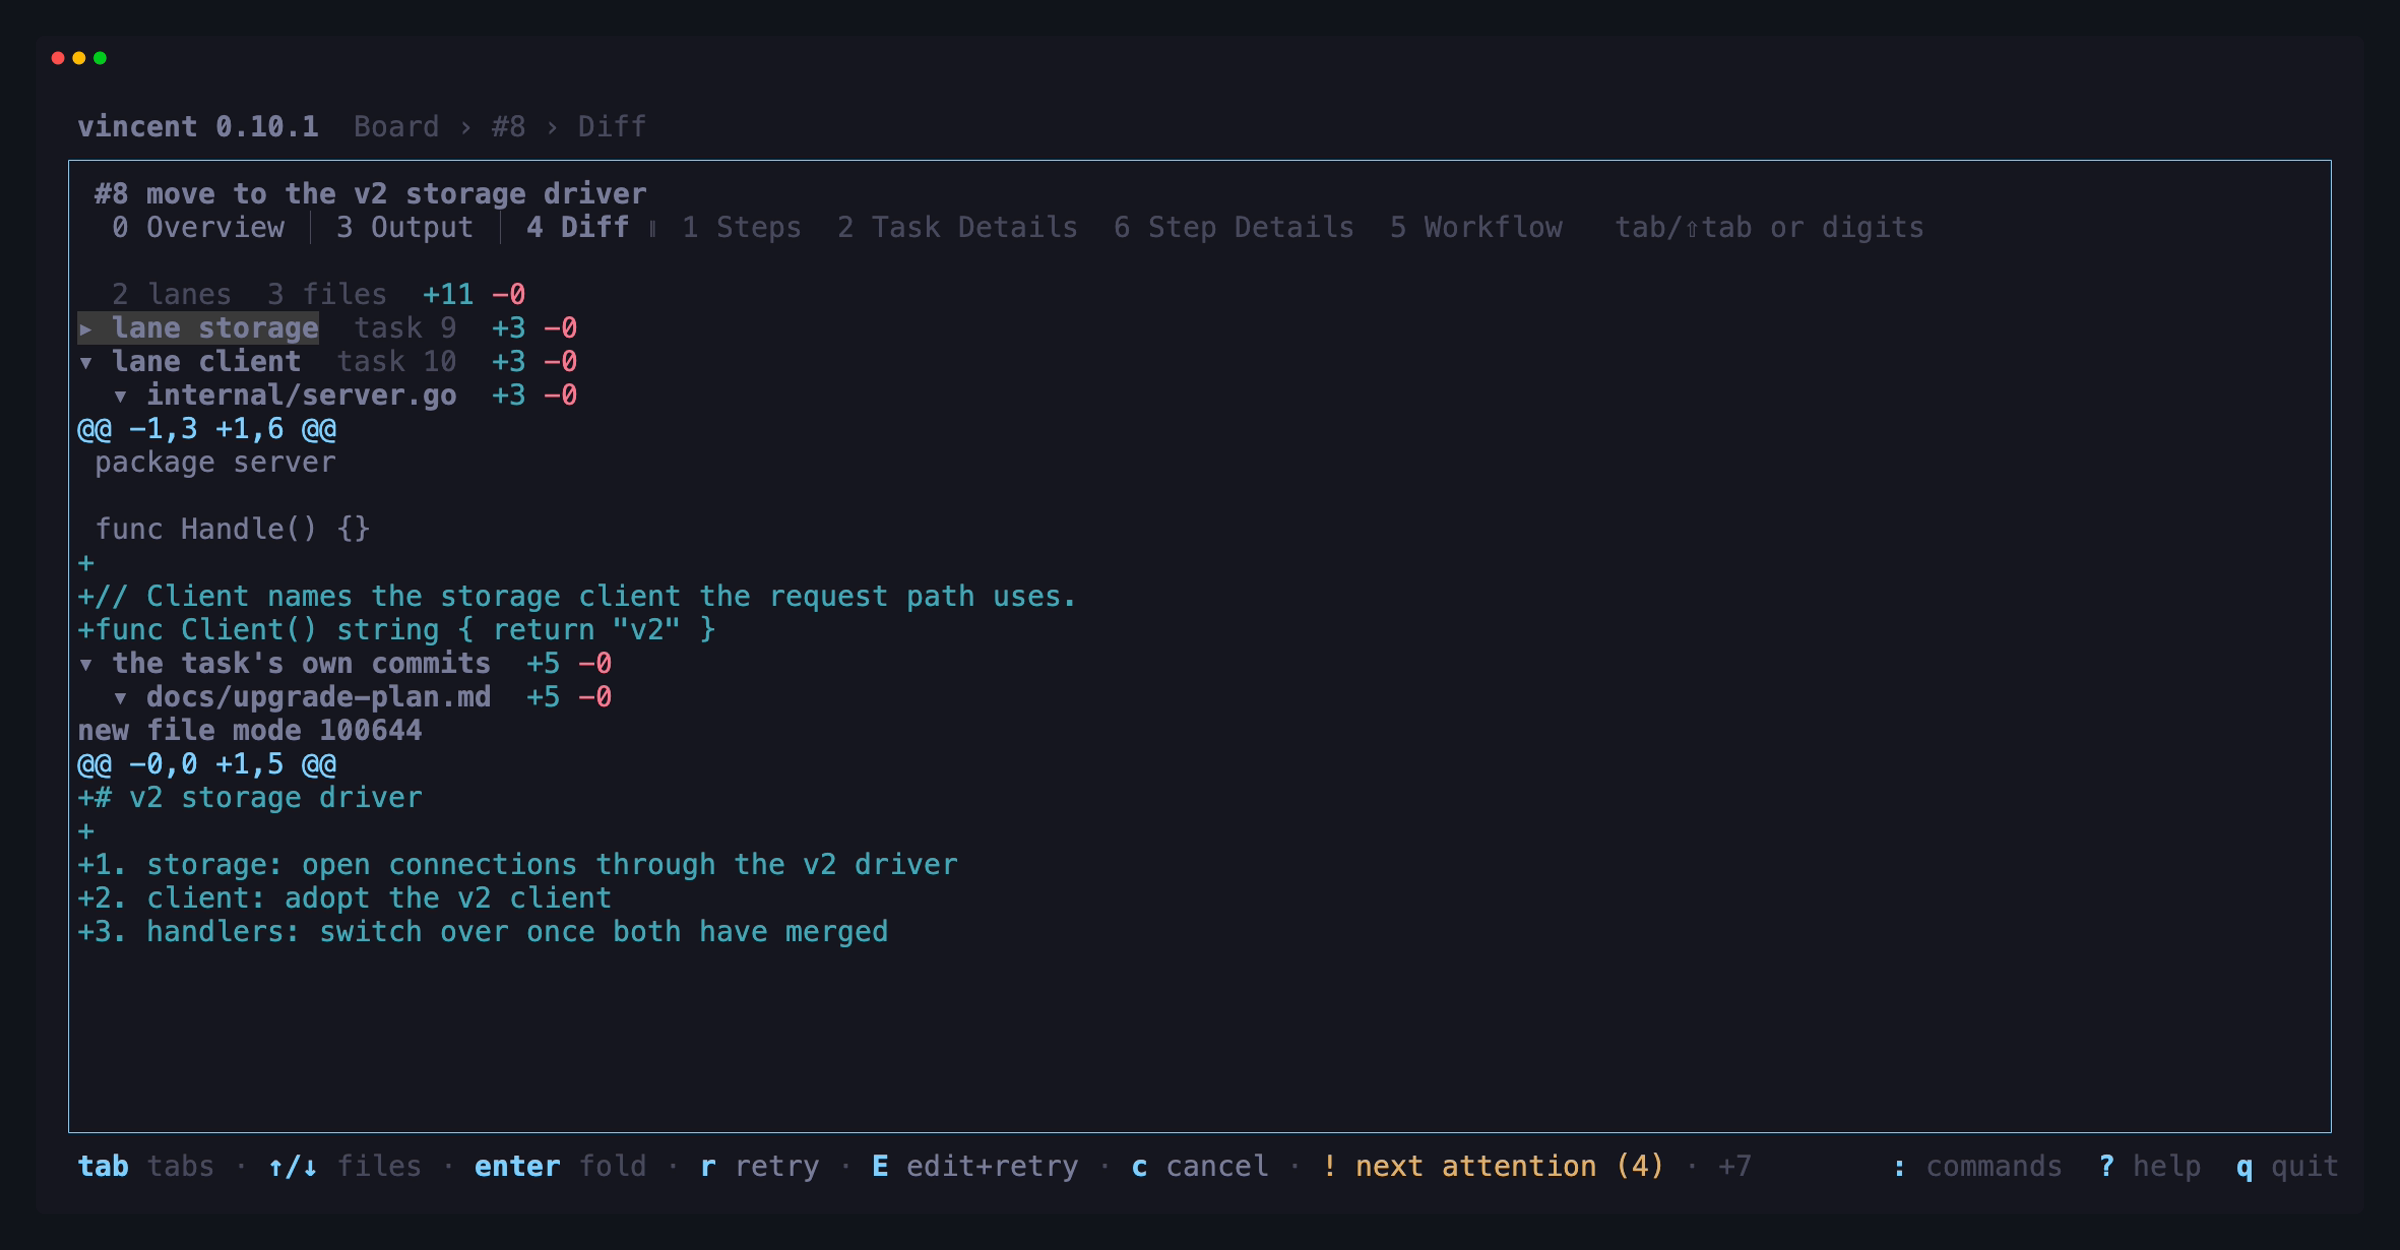The image size is (2400, 1250).
Task: Click the 3 files summary text
Action: pyautogui.click(x=327, y=295)
